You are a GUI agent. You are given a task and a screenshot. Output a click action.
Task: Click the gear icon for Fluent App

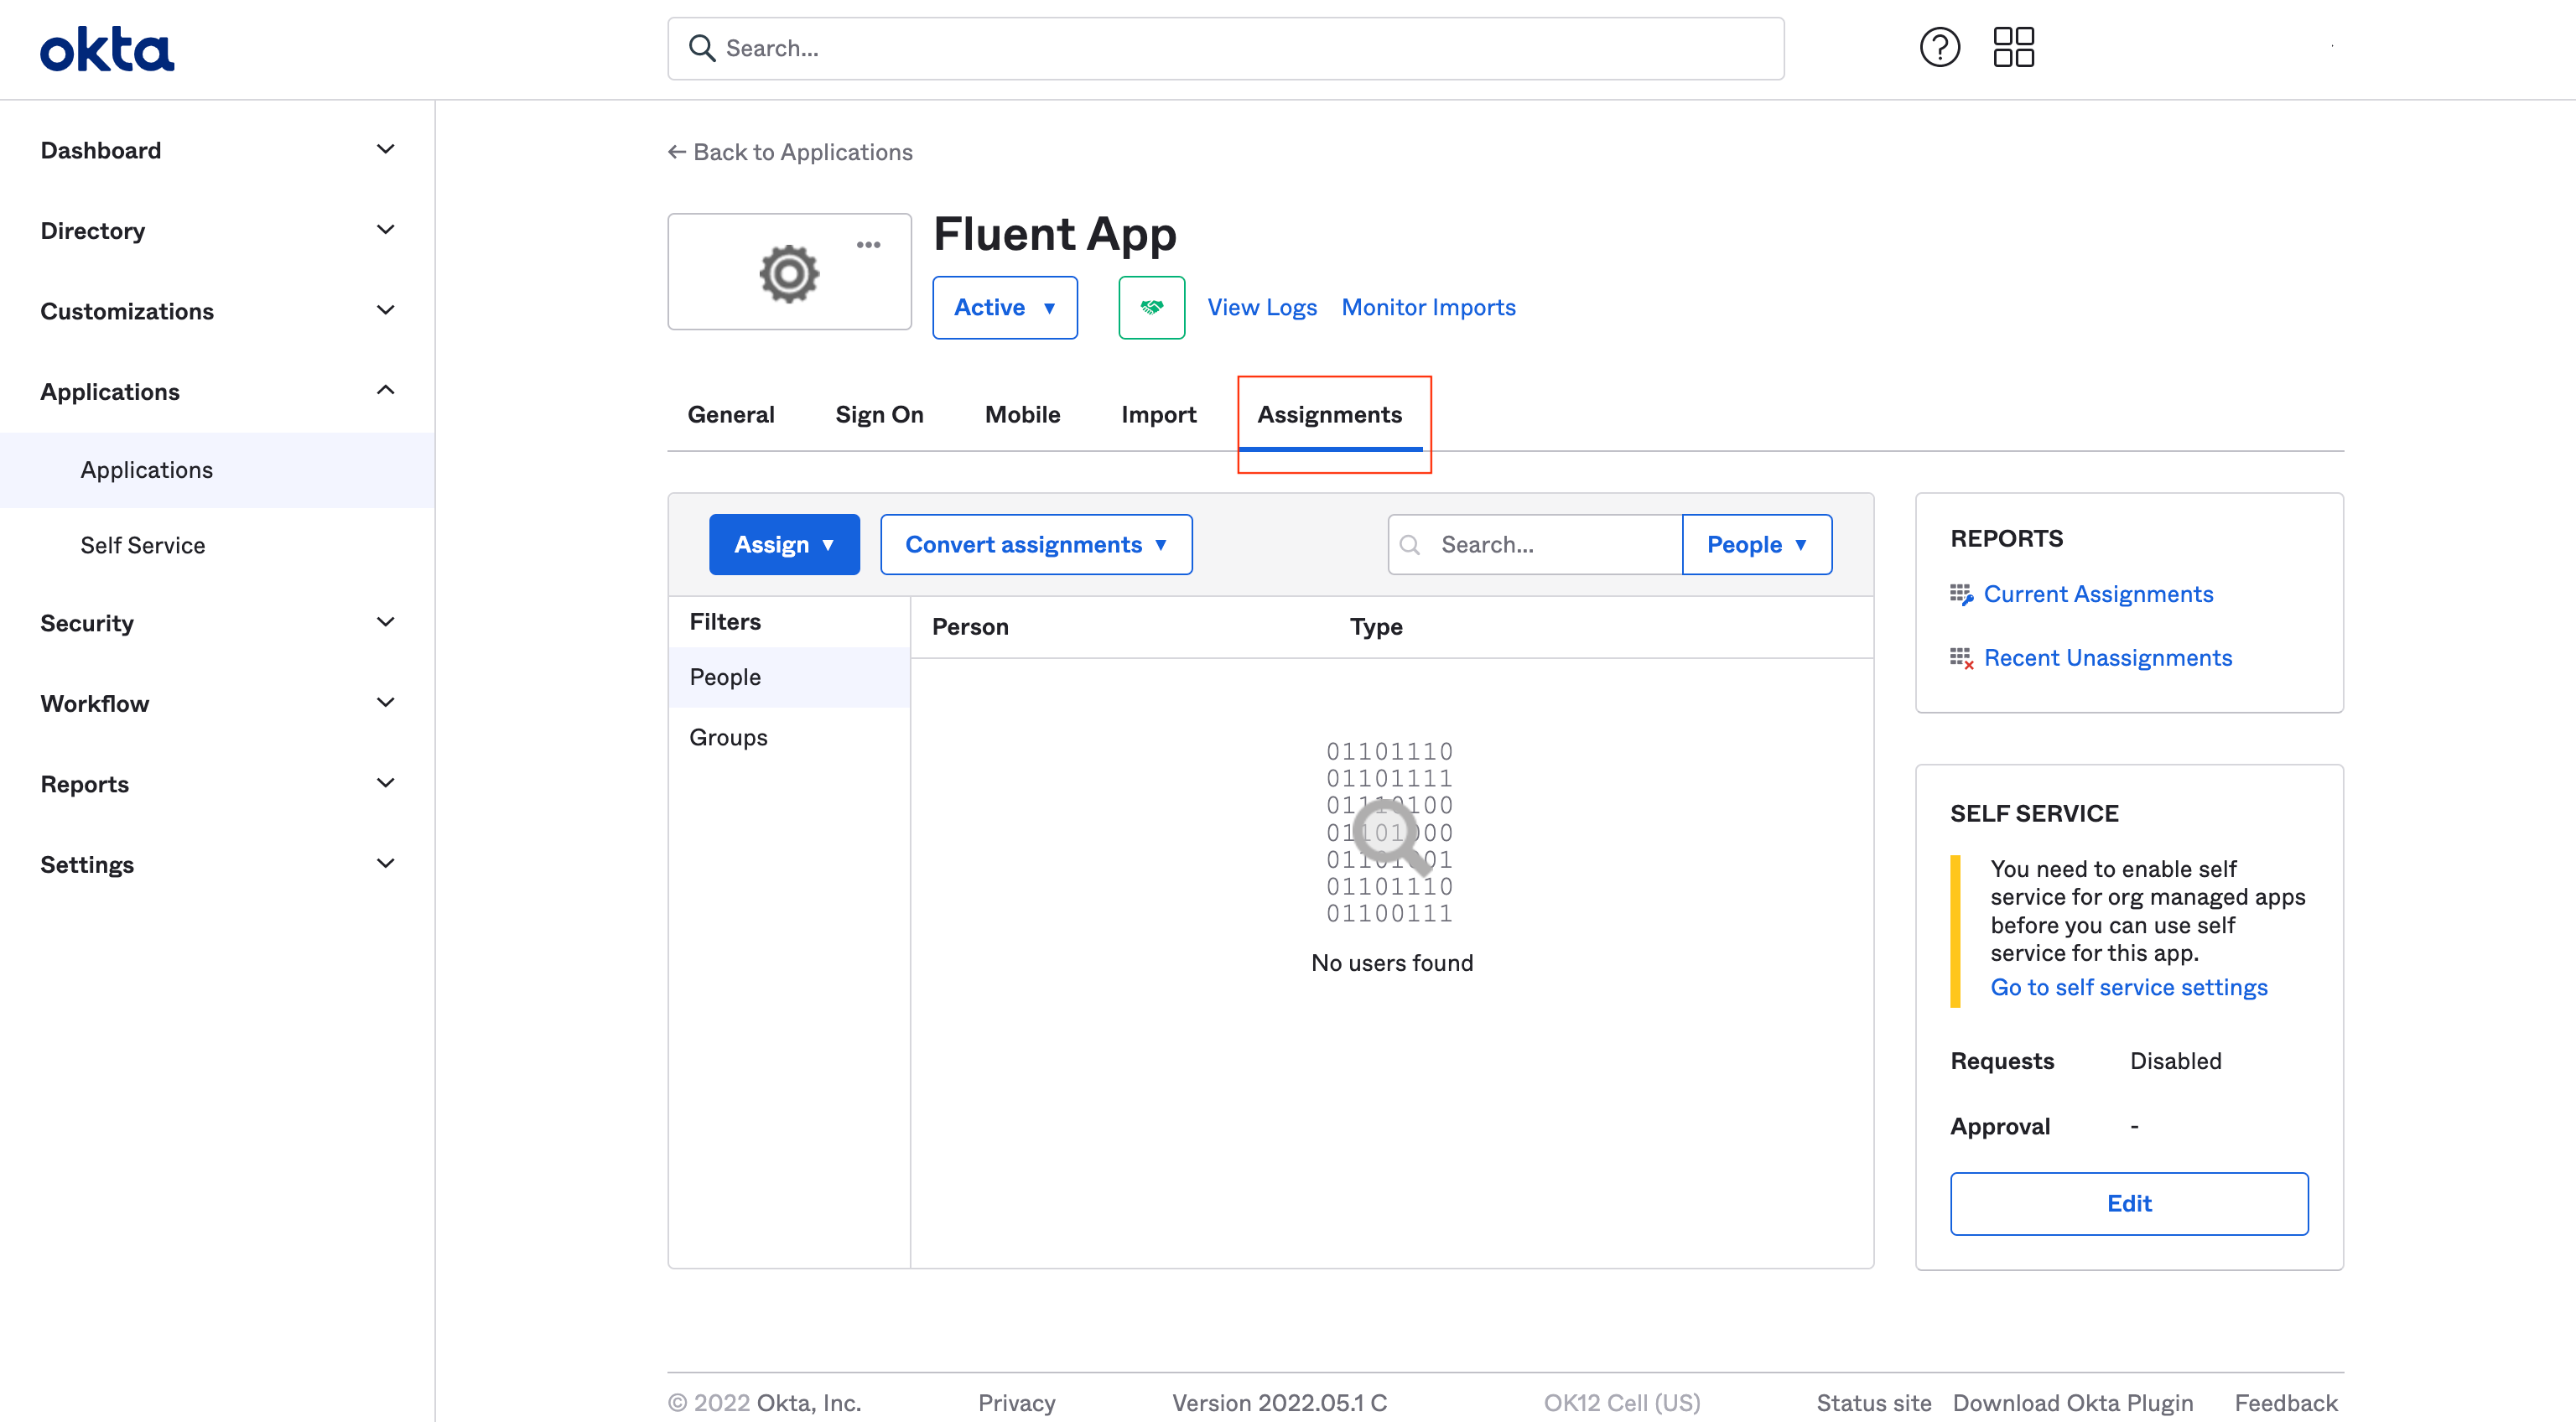tap(788, 273)
